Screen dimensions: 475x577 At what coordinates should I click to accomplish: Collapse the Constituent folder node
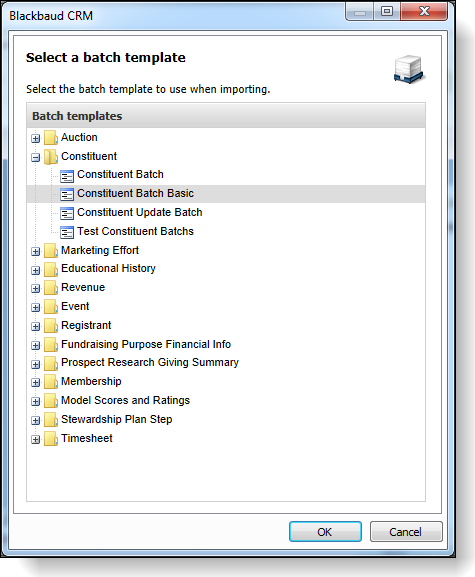35,158
